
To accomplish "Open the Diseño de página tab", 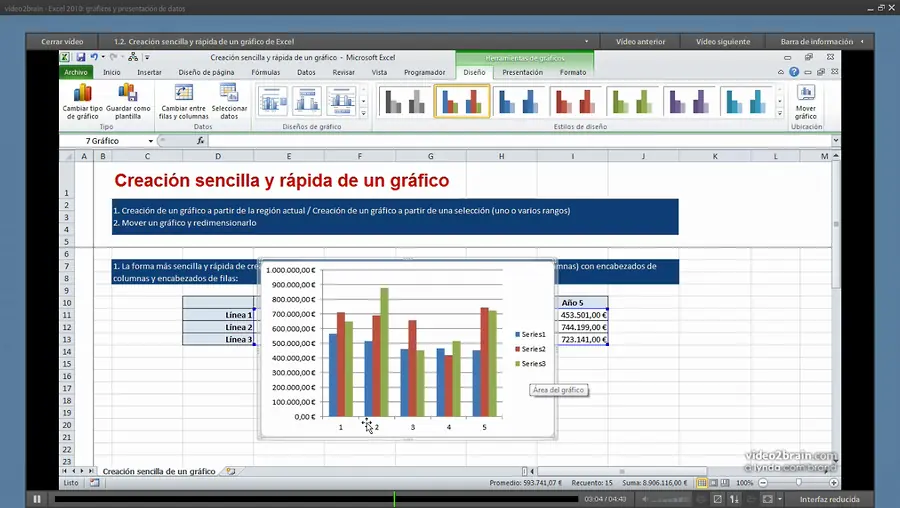I will (x=206, y=72).
